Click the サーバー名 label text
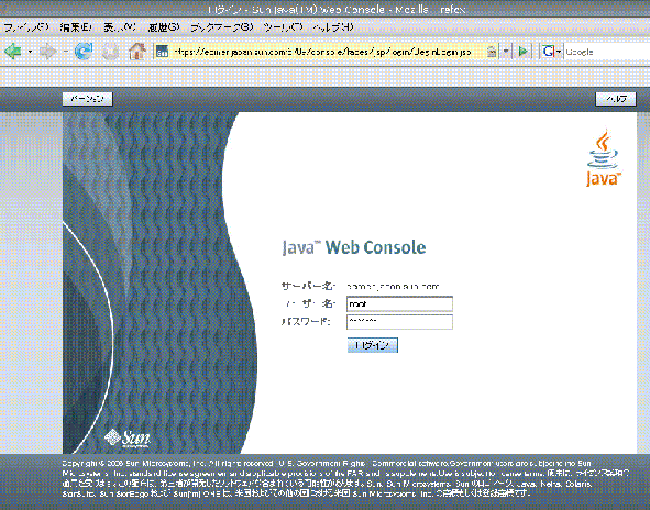The height and width of the screenshot is (510, 650). [308, 286]
